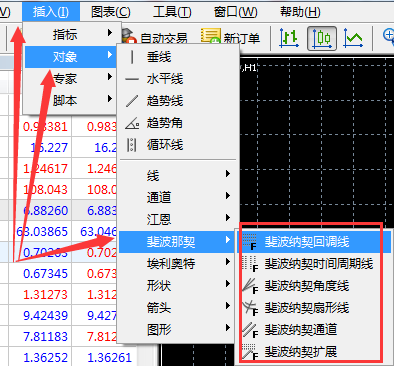Insert a 趋势角 trend angle

point(178,123)
